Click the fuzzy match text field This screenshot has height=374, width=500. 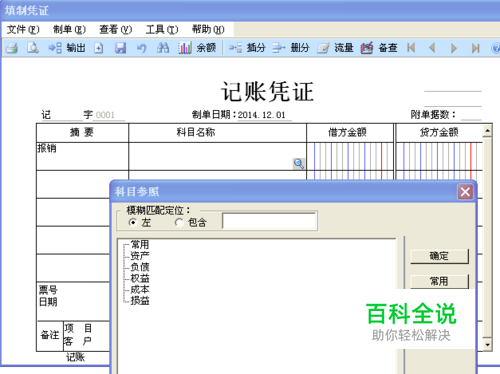pyautogui.click(x=269, y=221)
